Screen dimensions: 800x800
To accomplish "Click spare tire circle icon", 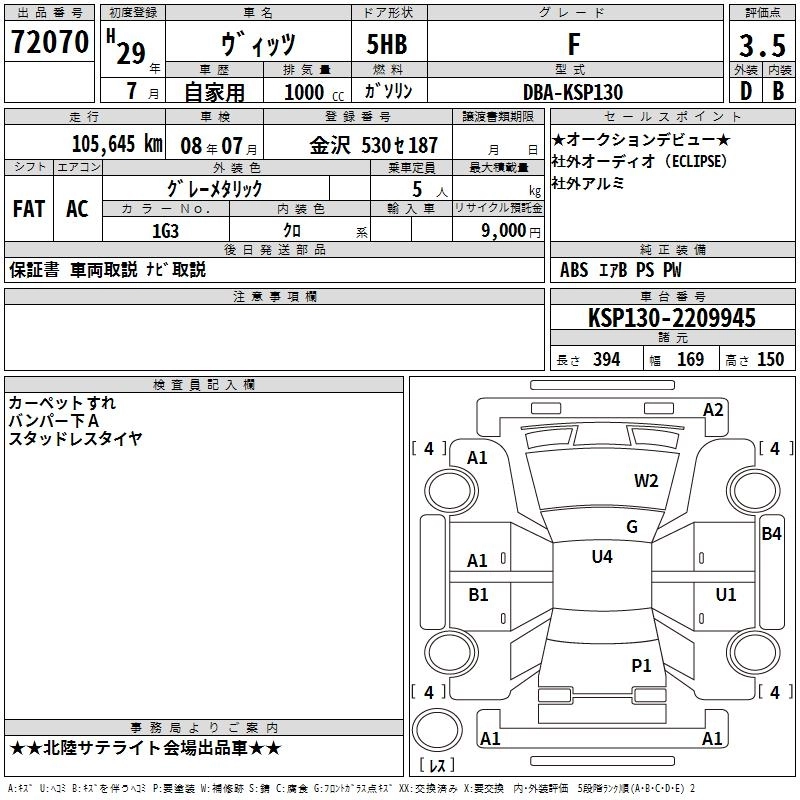I will click(437, 730).
